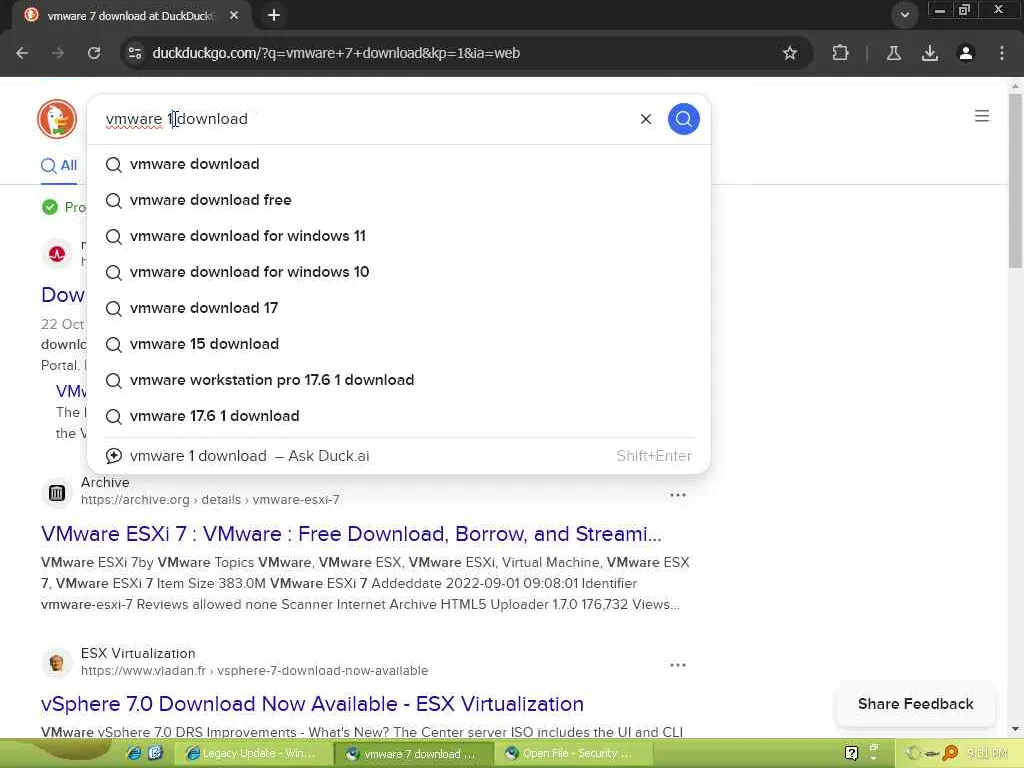This screenshot has height=768, width=1024.
Task: Select 'vmware 17.6 1 download' suggestion
Action: pyautogui.click(x=398, y=415)
